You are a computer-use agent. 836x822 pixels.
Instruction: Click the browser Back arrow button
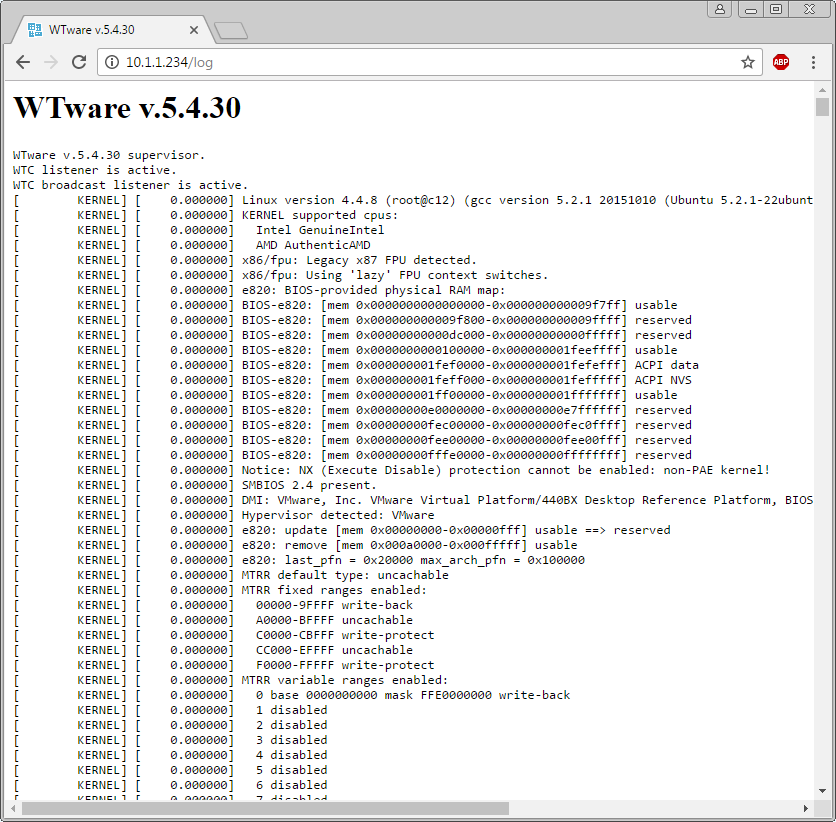[x=23, y=62]
